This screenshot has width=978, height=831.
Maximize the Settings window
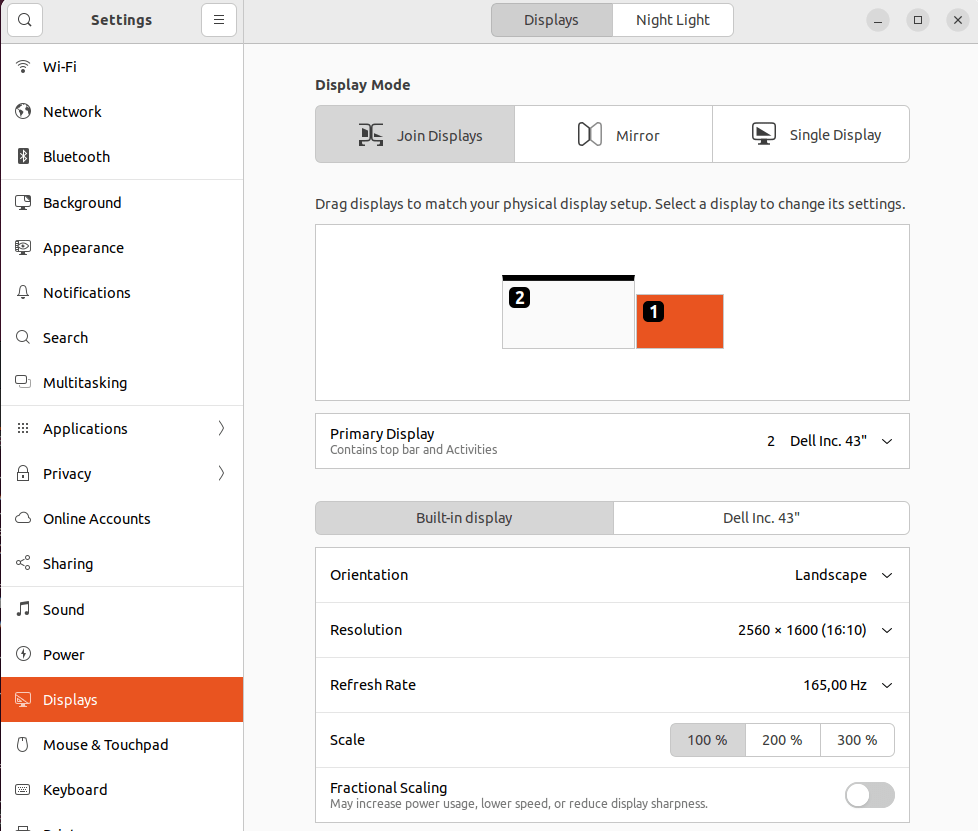[x=917, y=21]
